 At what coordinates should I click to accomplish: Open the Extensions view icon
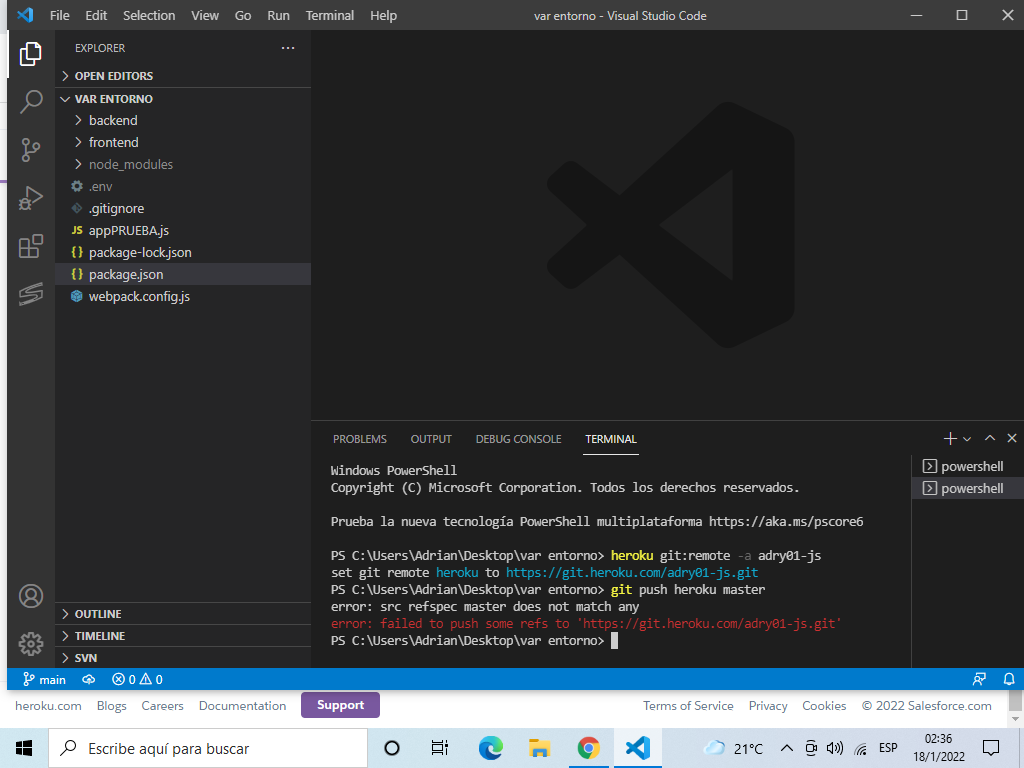coord(30,246)
